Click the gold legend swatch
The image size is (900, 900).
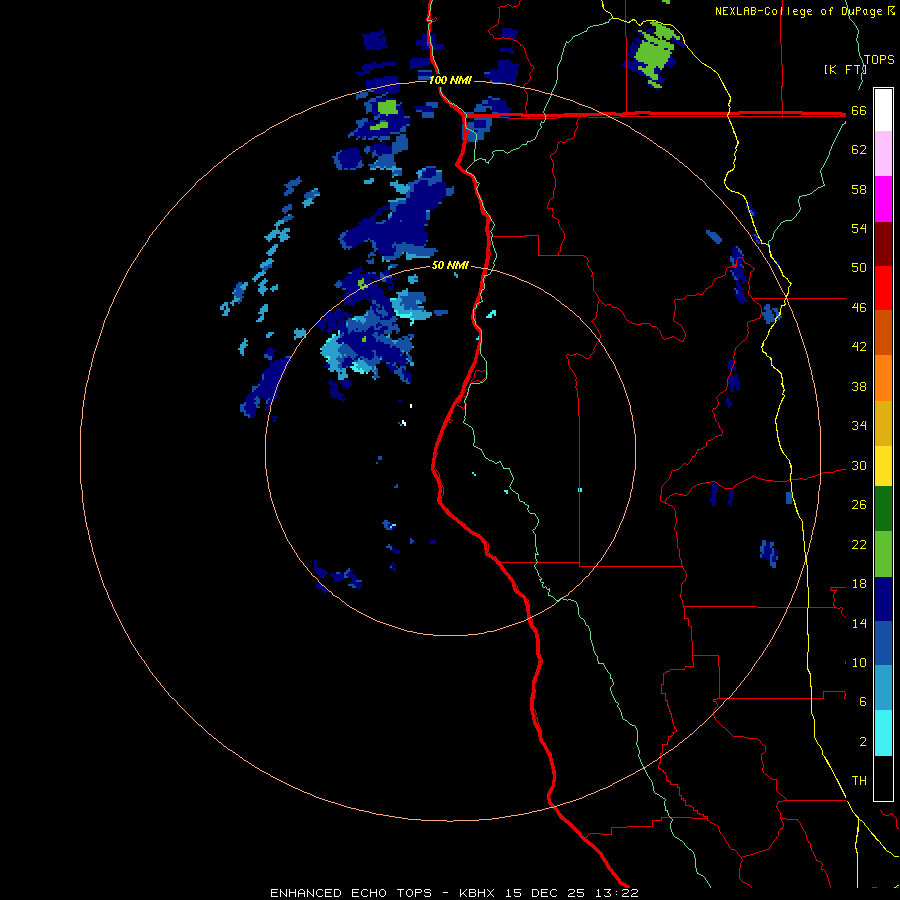coord(883,423)
